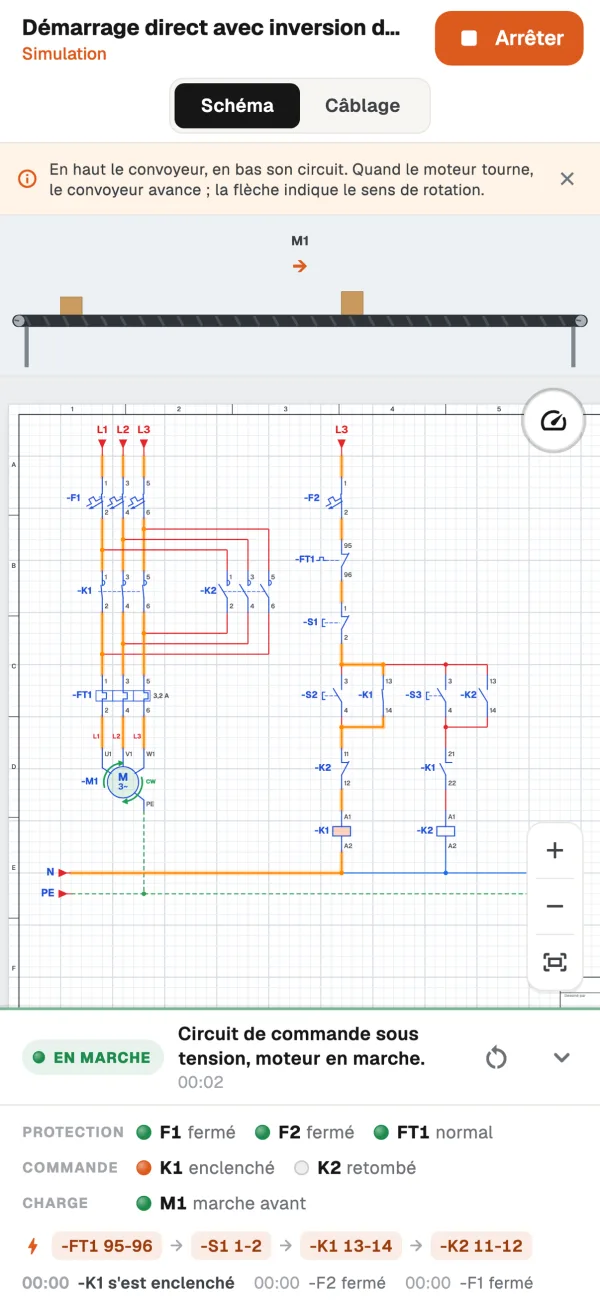
Task: Click the K2 retombé command status
Action: point(355,1167)
